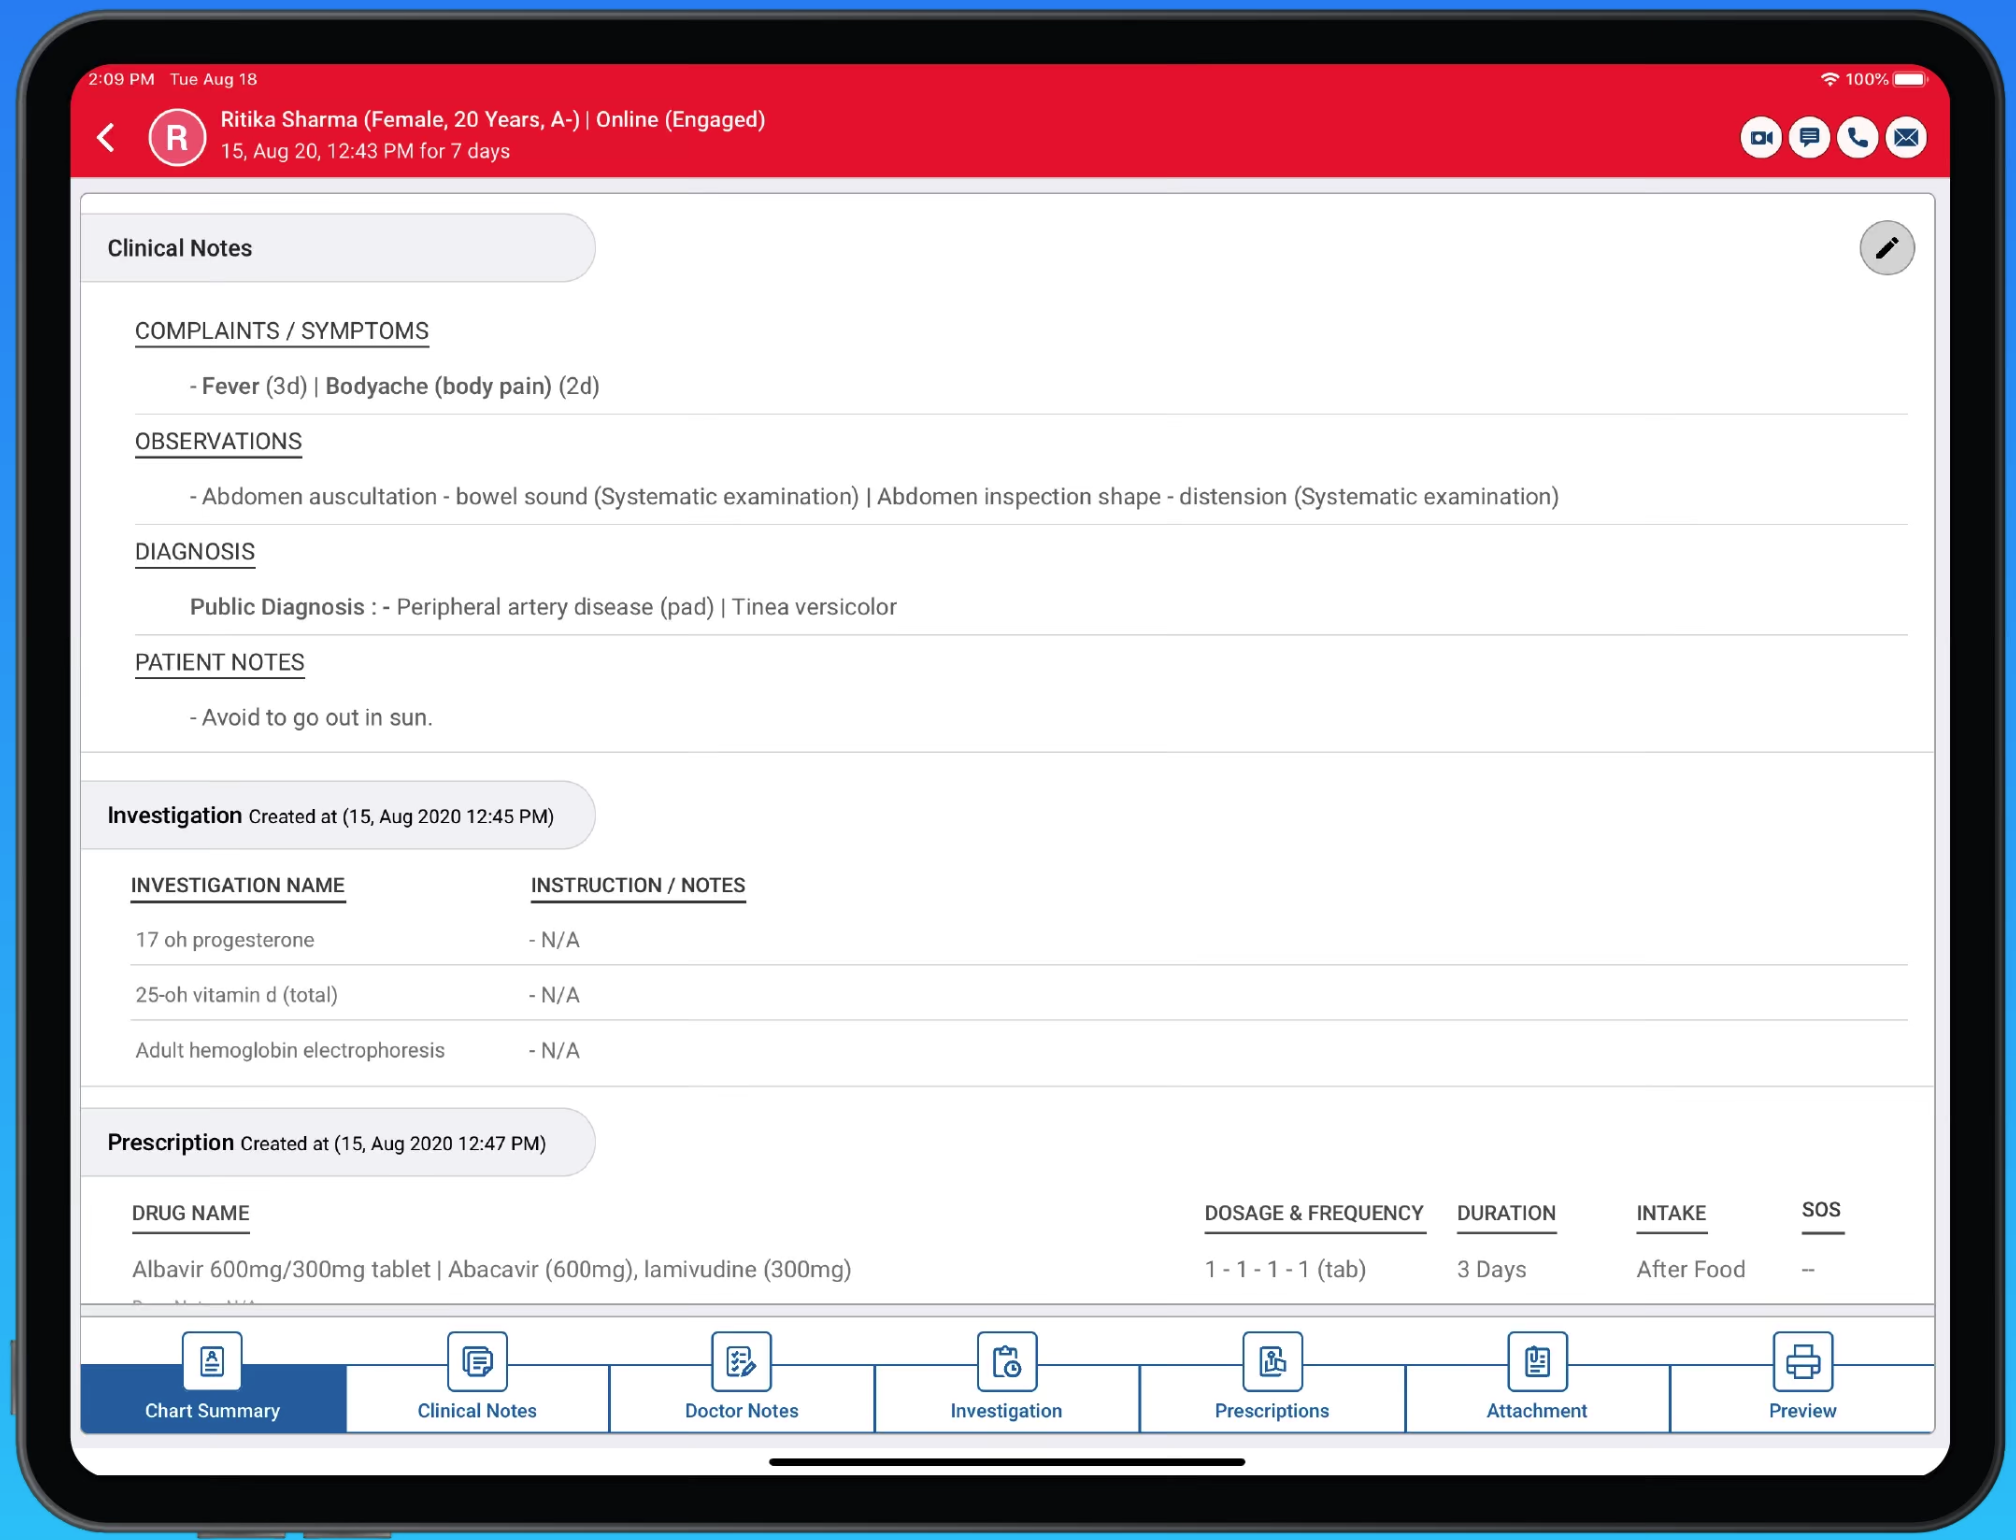Go back using the header arrow
Screen dimensions: 2016x1540
click(106, 137)
